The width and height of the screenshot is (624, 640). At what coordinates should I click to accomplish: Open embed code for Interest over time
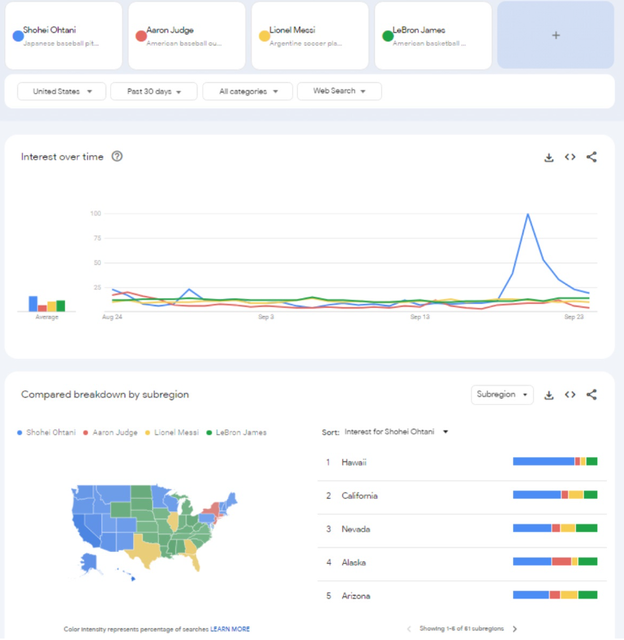click(570, 157)
